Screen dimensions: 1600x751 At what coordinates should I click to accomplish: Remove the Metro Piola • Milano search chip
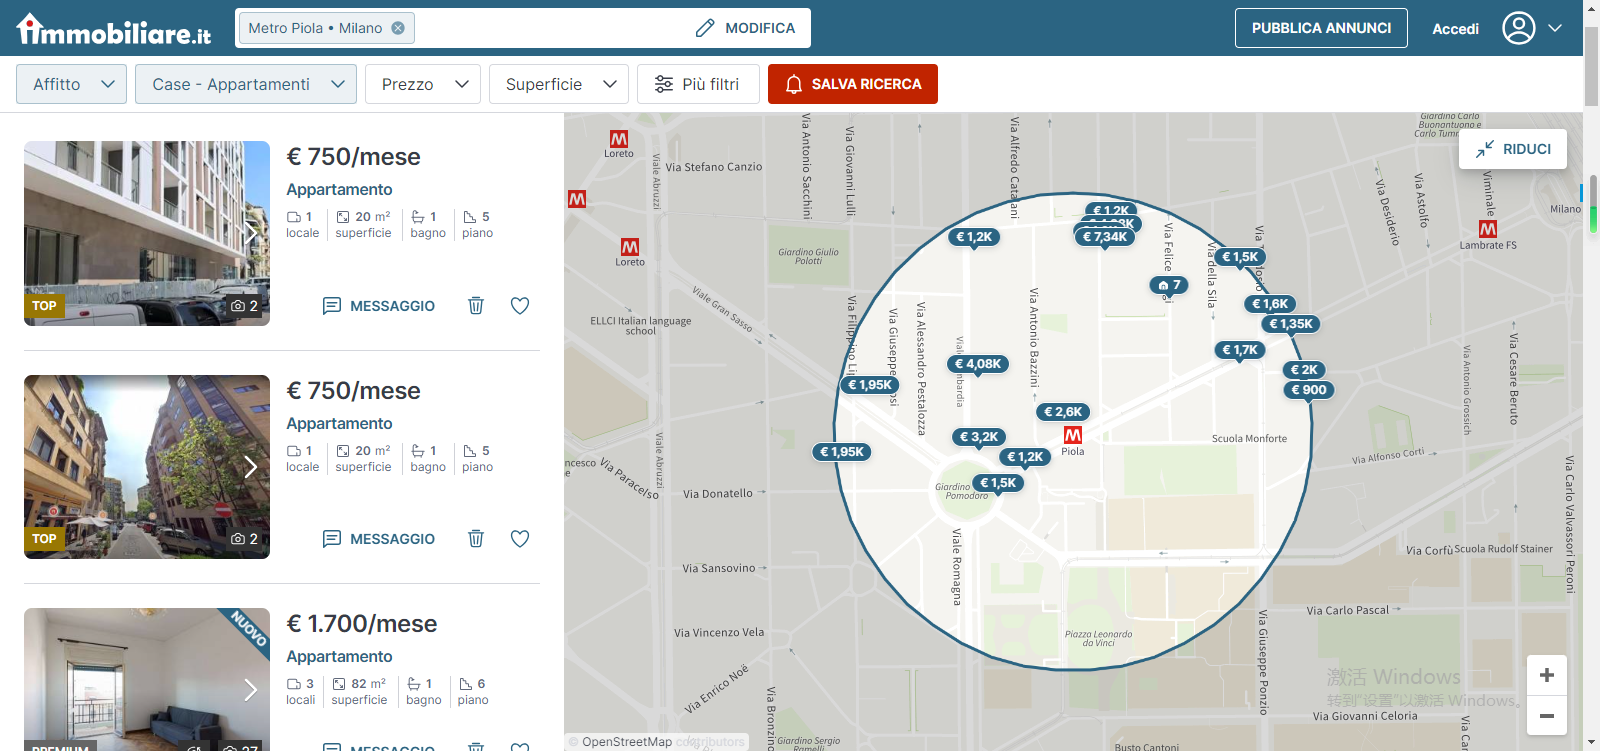(x=398, y=28)
